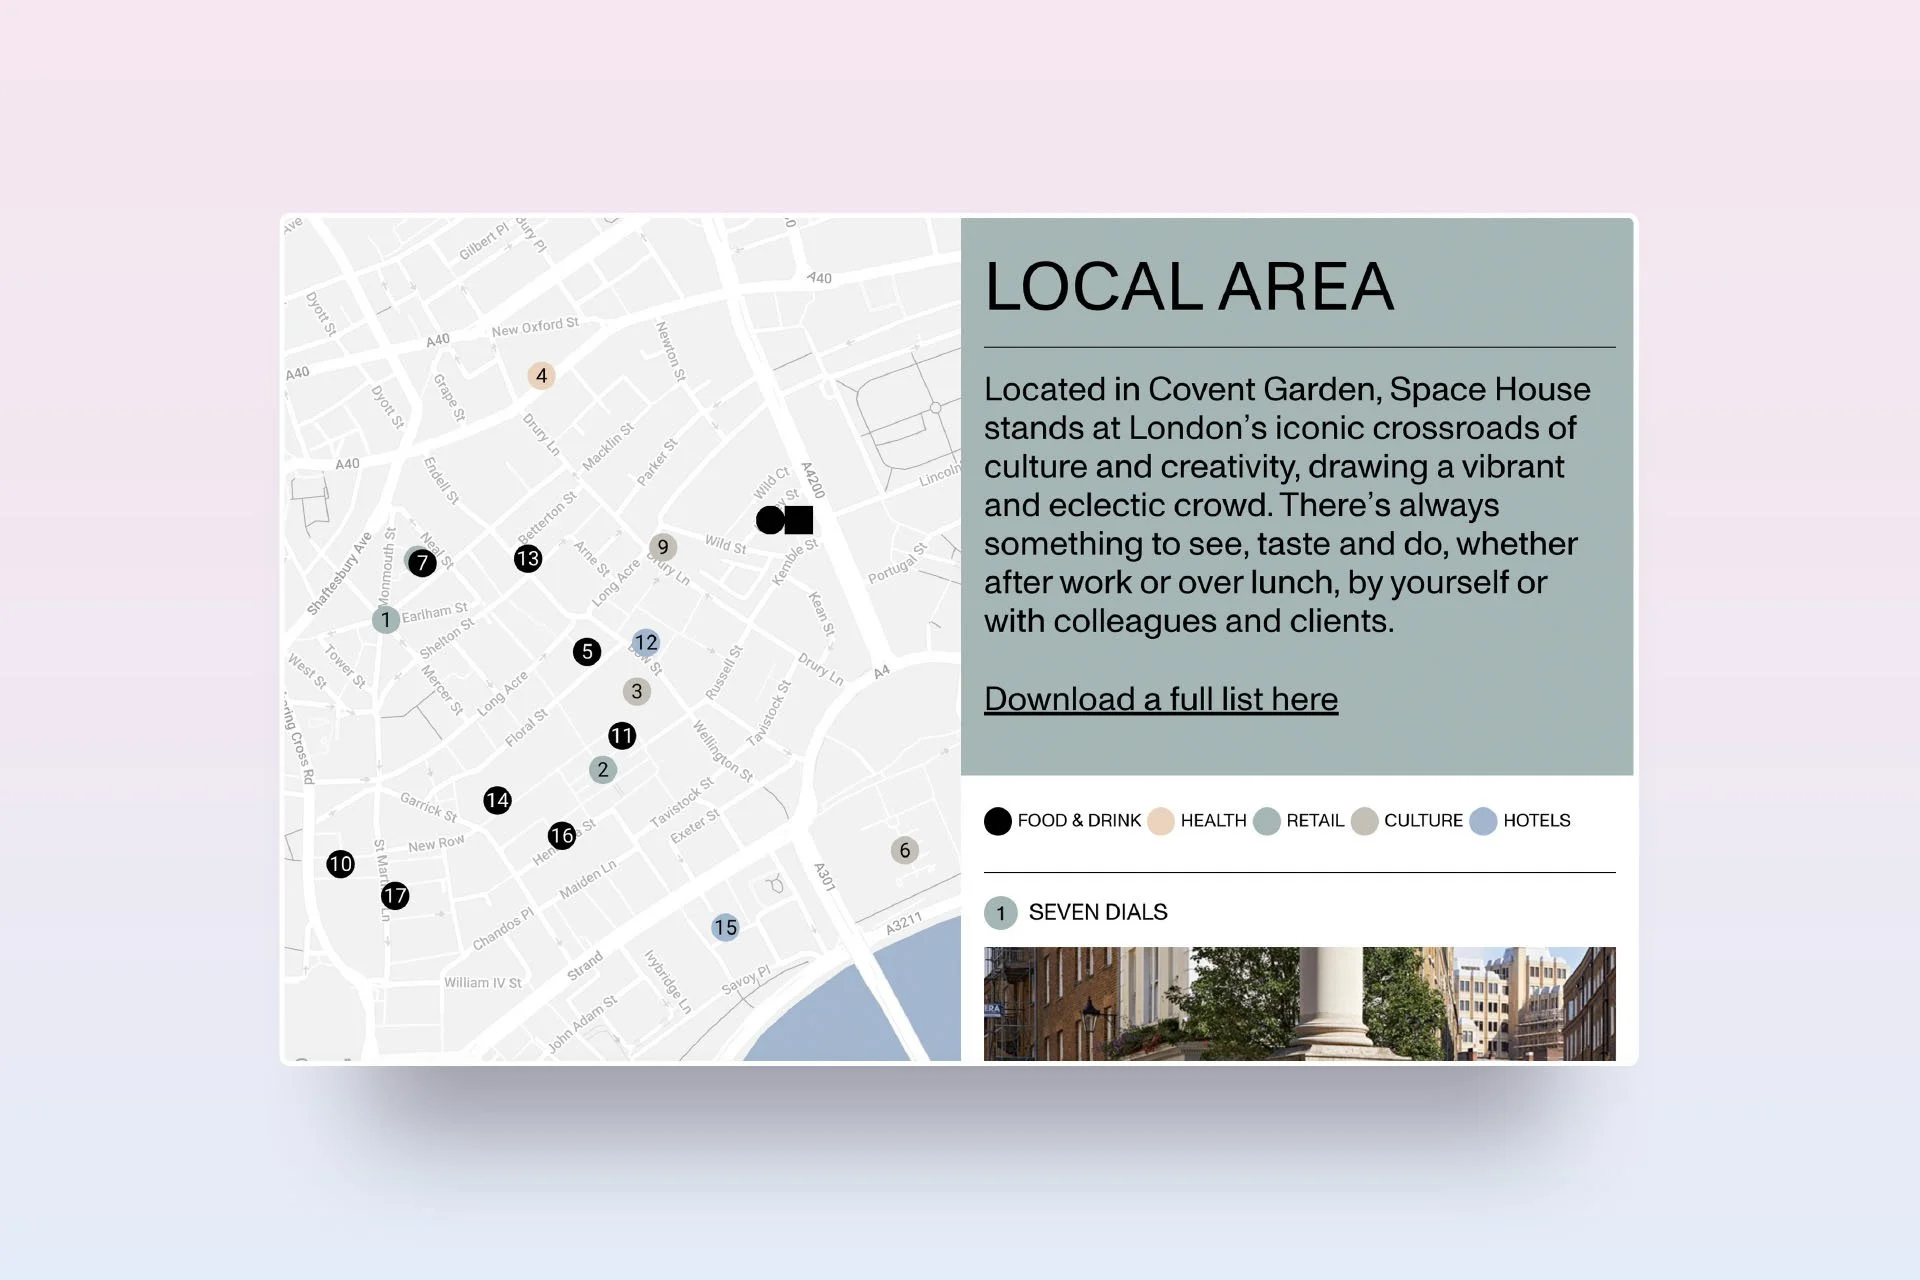Open hotel marker number 15
Screen dimensions: 1920x1280
tap(725, 927)
